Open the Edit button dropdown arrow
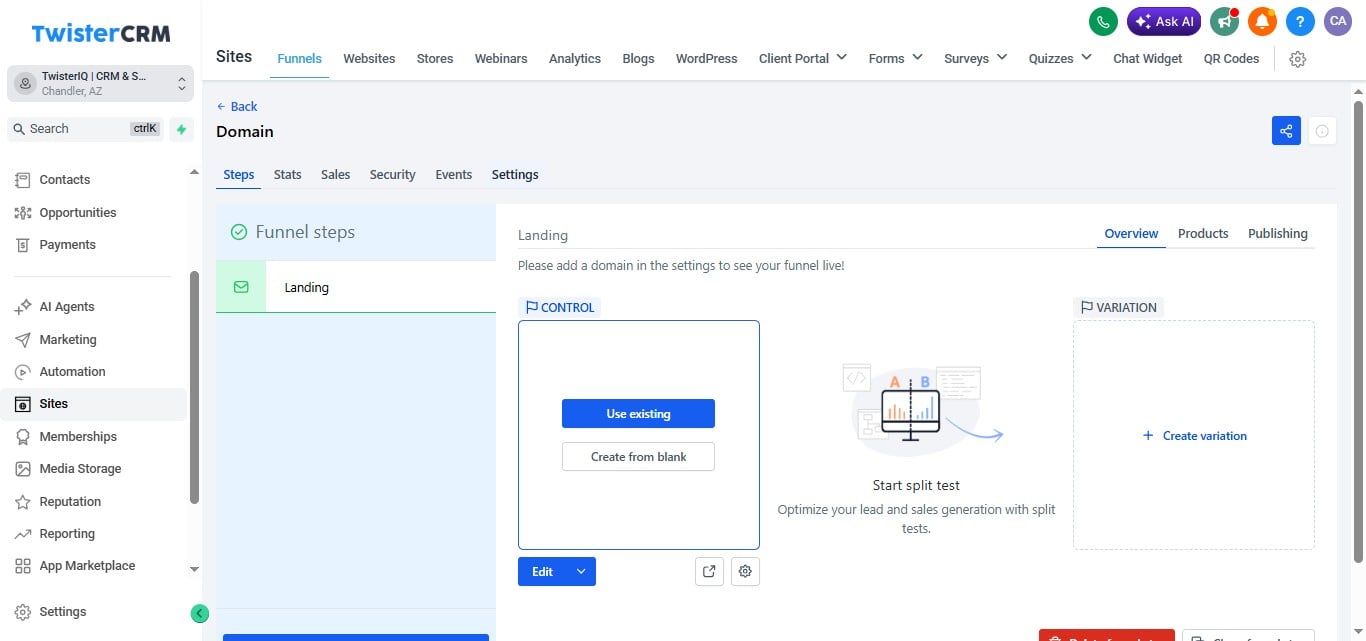The image size is (1366, 641). point(581,572)
